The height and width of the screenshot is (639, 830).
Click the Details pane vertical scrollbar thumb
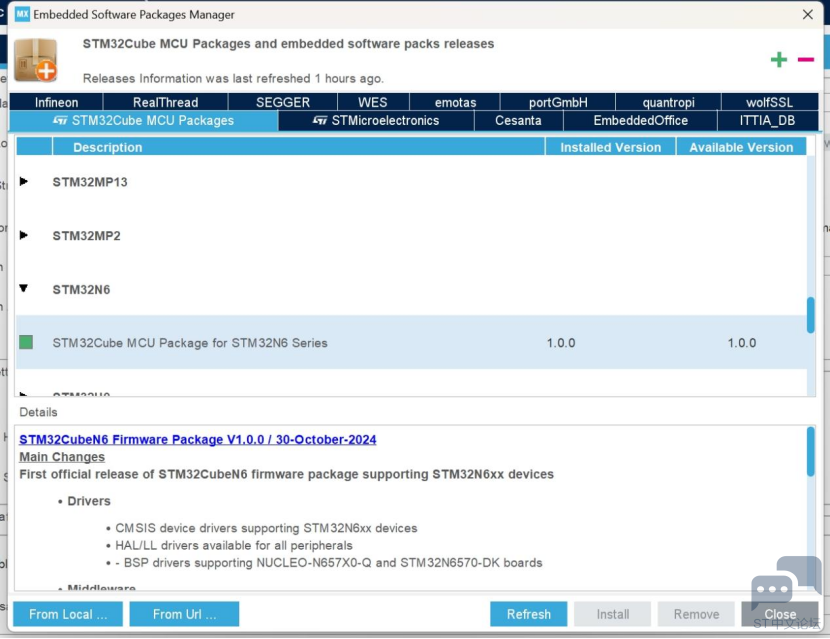810,452
